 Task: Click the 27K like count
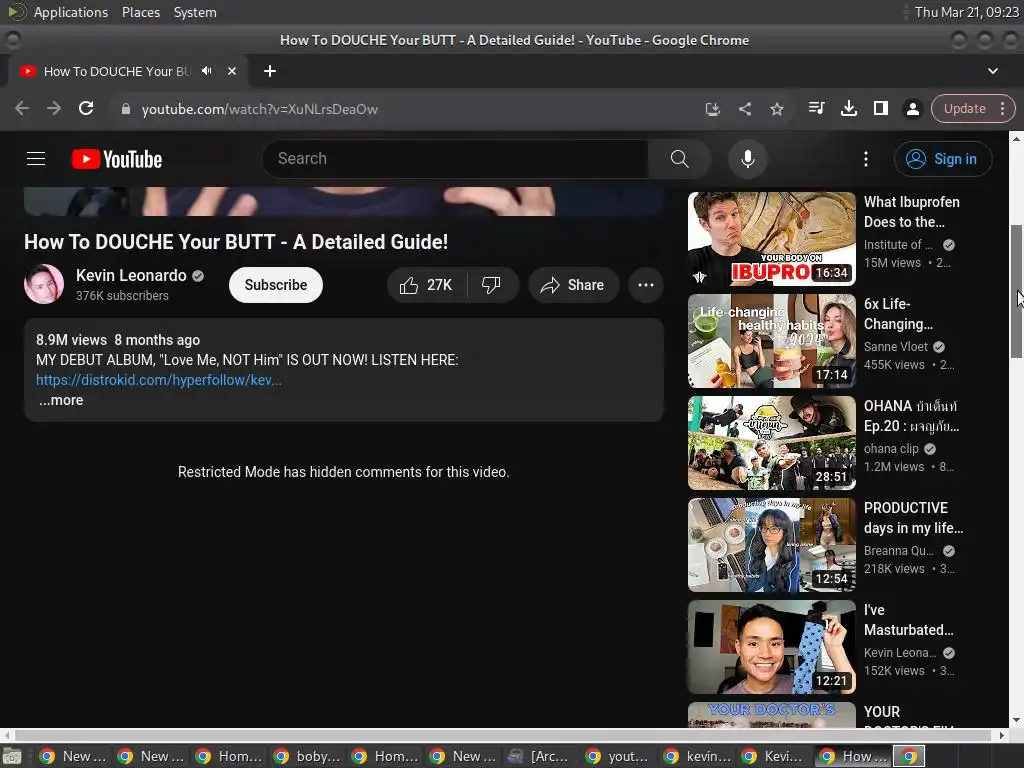[x=439, y=285]
